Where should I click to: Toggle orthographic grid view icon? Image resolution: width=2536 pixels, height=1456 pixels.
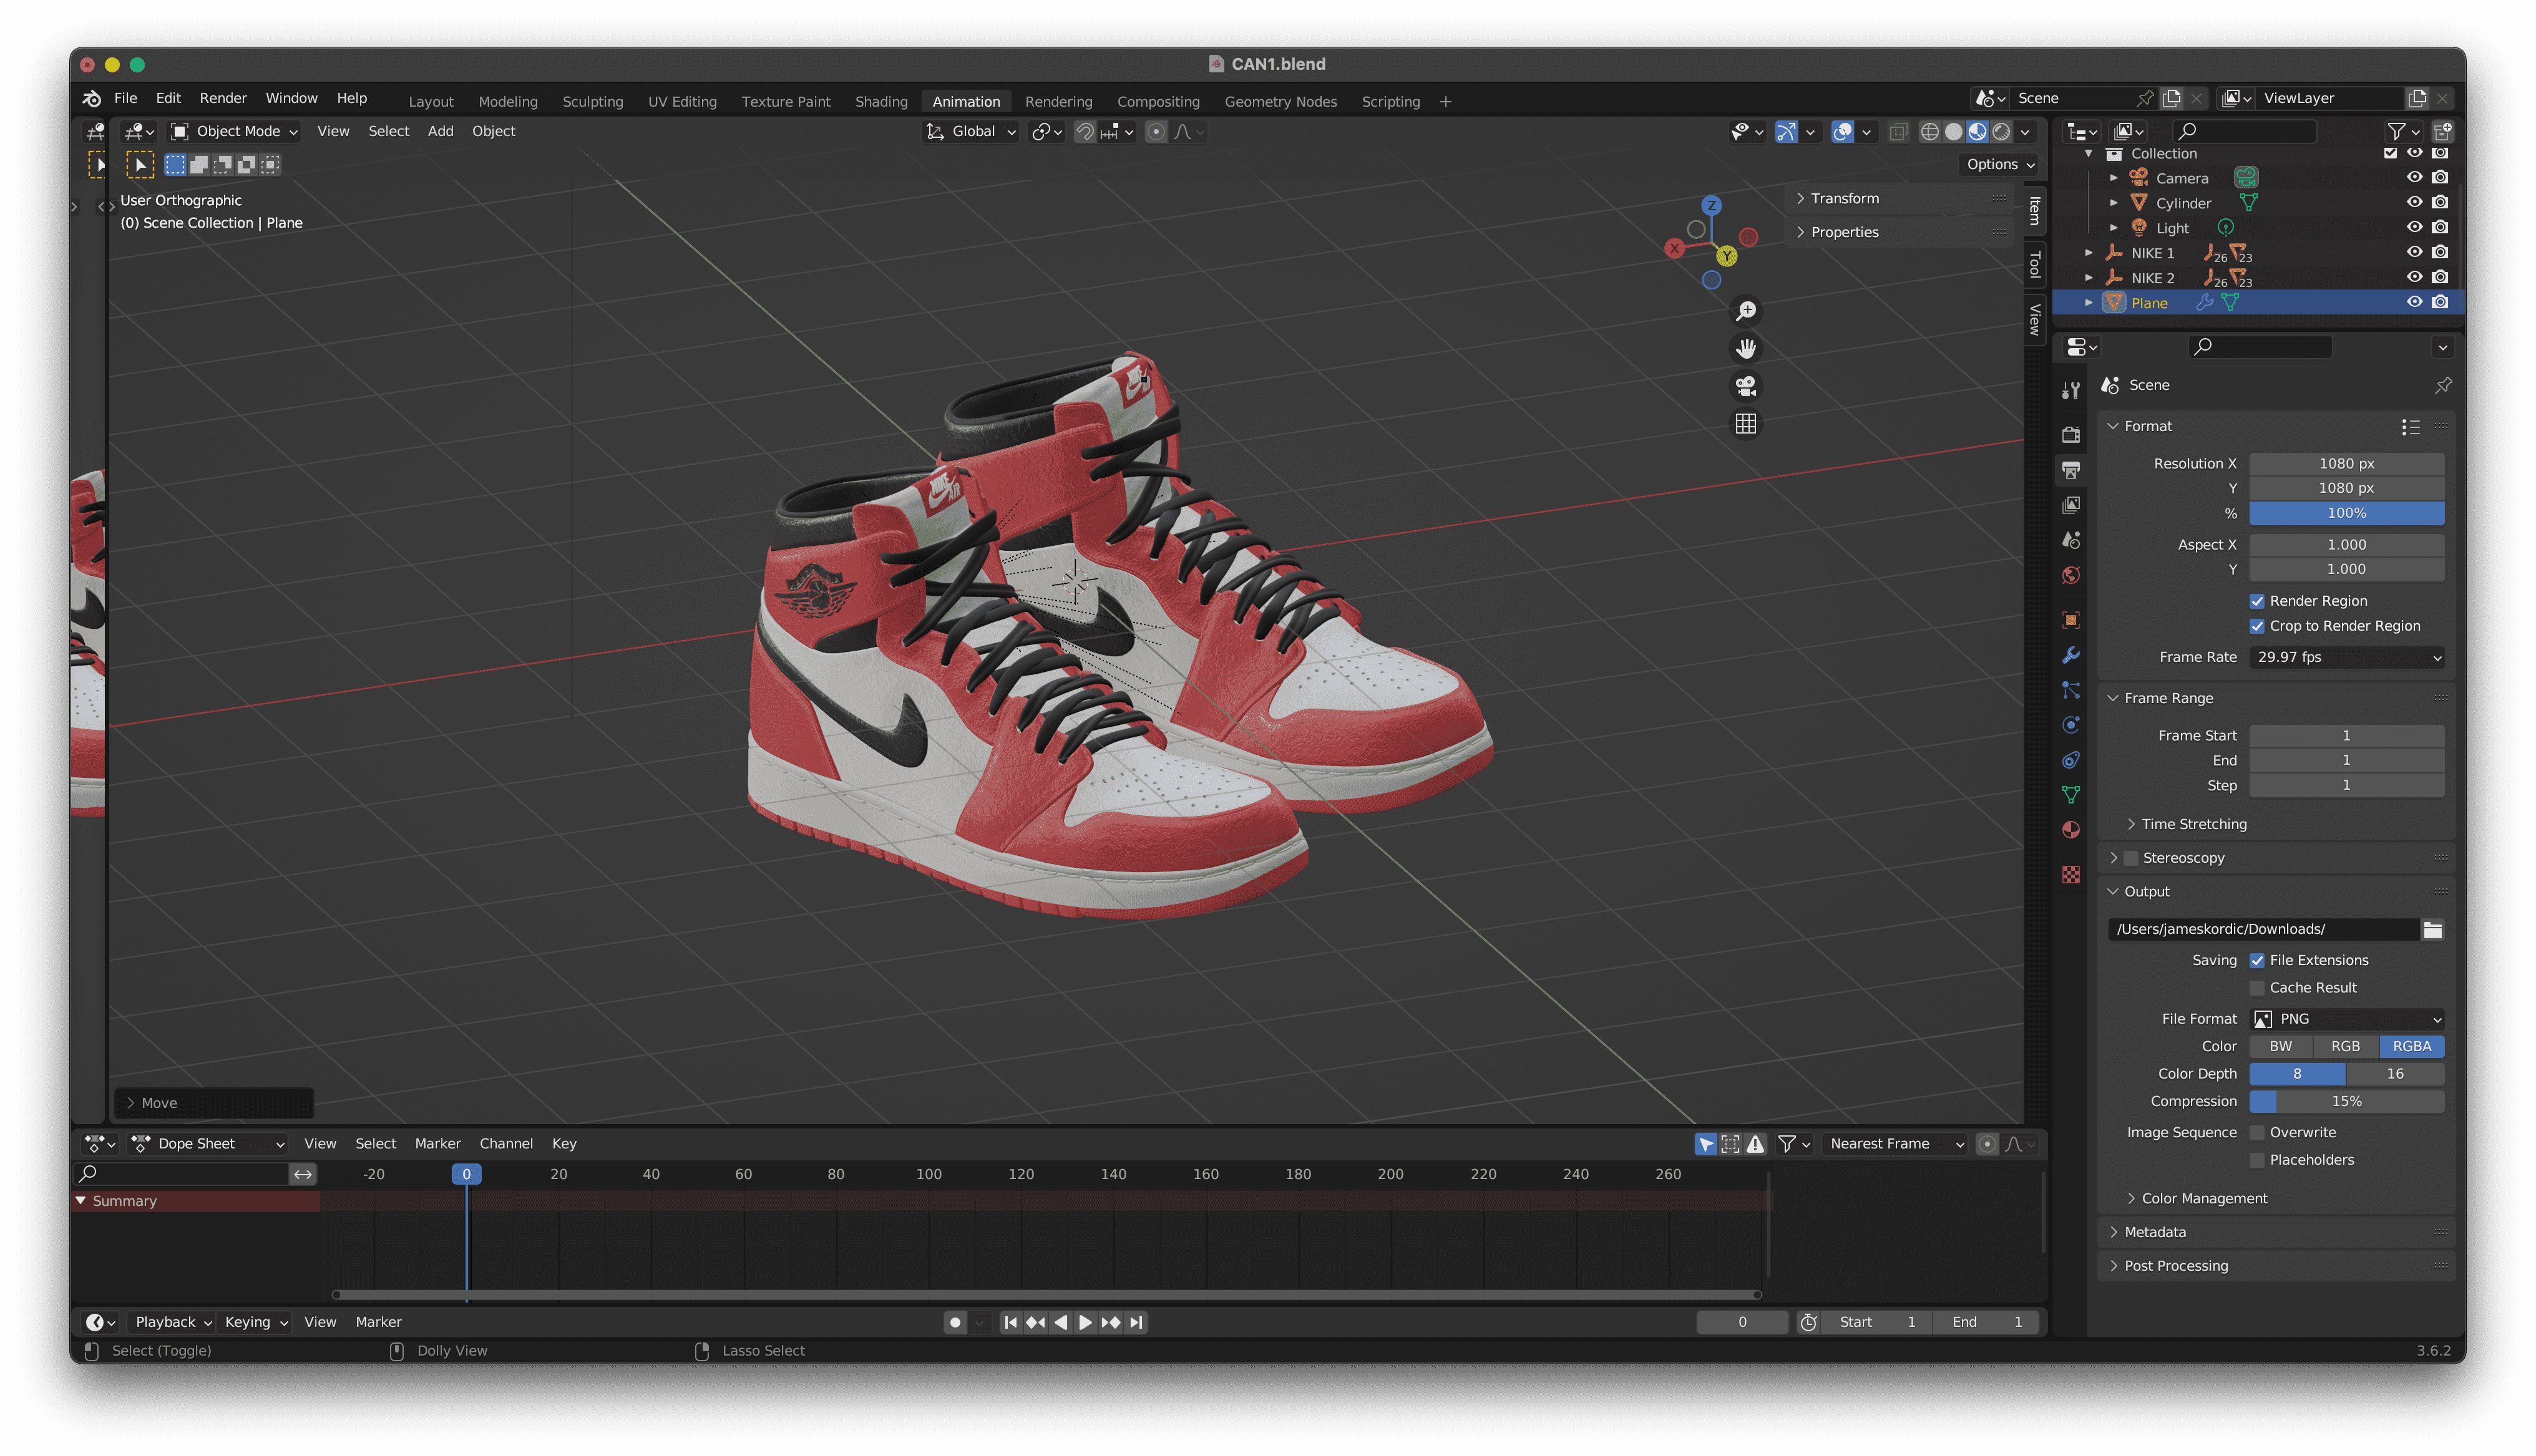1745,424
